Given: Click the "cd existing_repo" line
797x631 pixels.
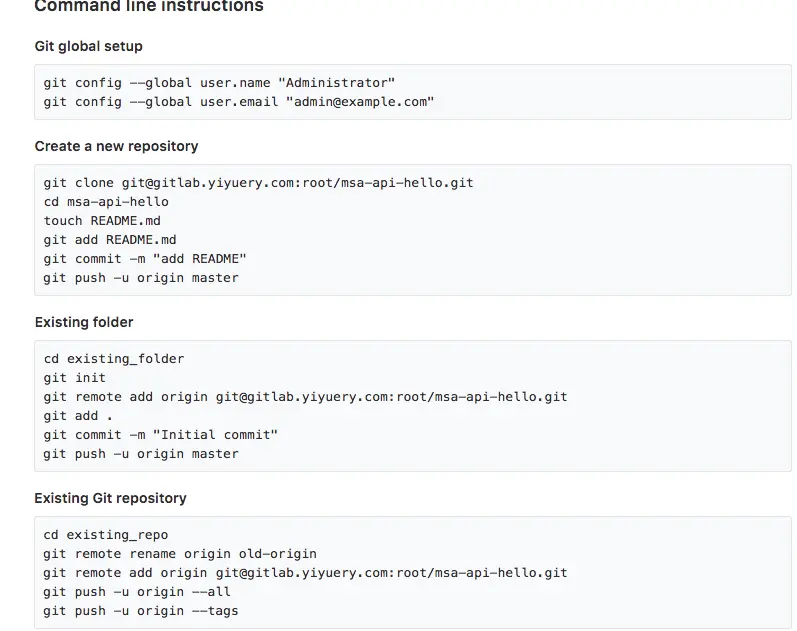Looking at the screenshot, I should (106, 535).
